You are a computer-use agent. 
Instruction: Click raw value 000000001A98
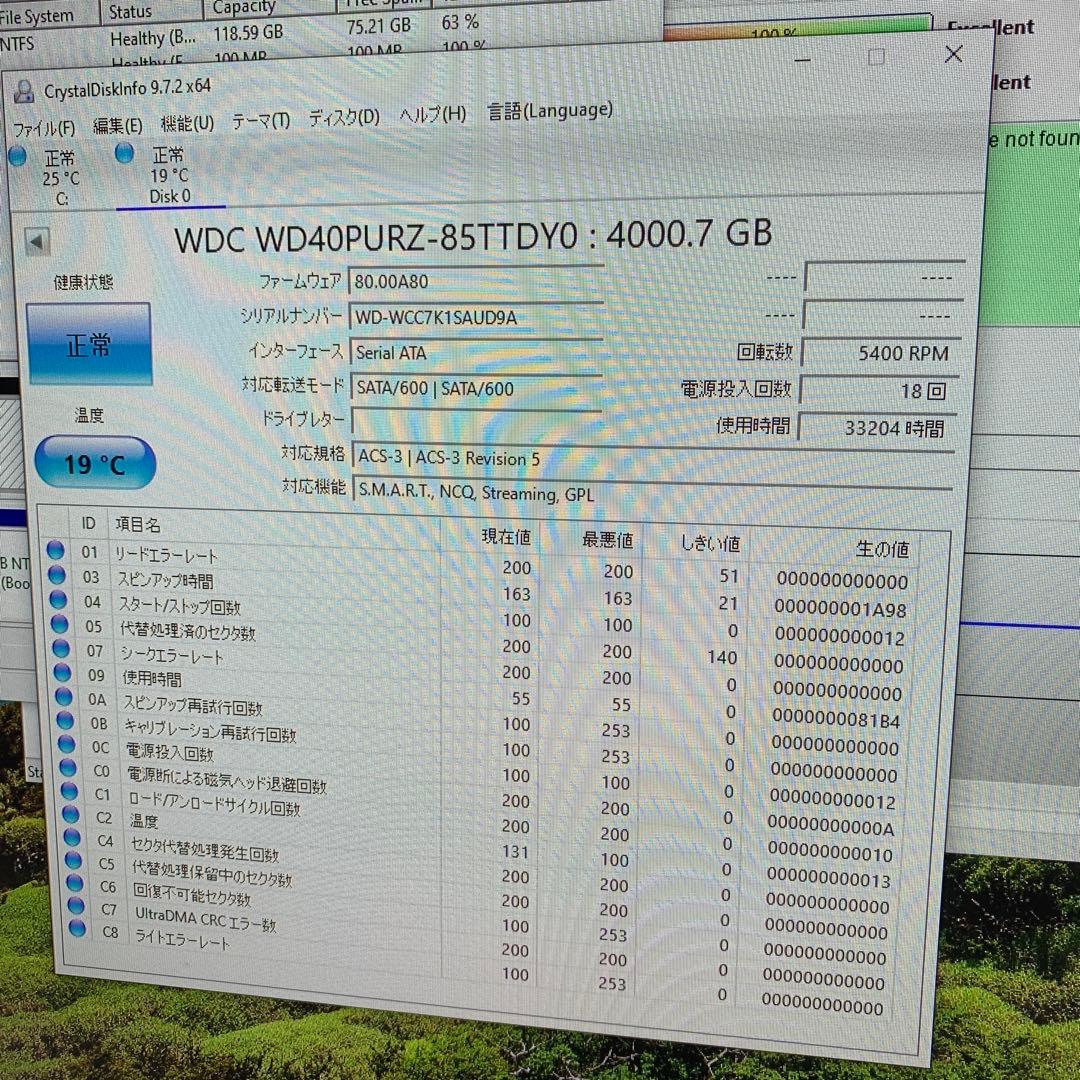840,608
